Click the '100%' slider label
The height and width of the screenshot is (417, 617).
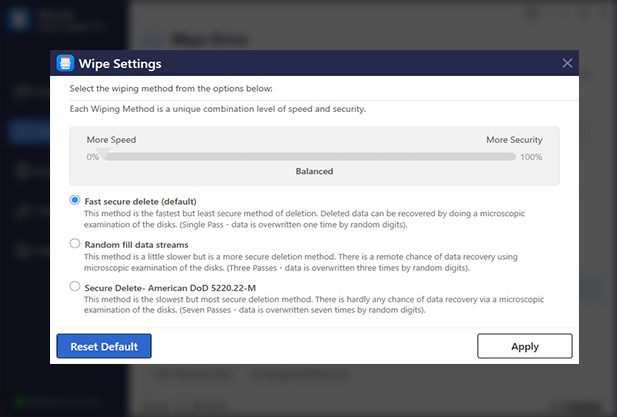click(x=531, y=157)
